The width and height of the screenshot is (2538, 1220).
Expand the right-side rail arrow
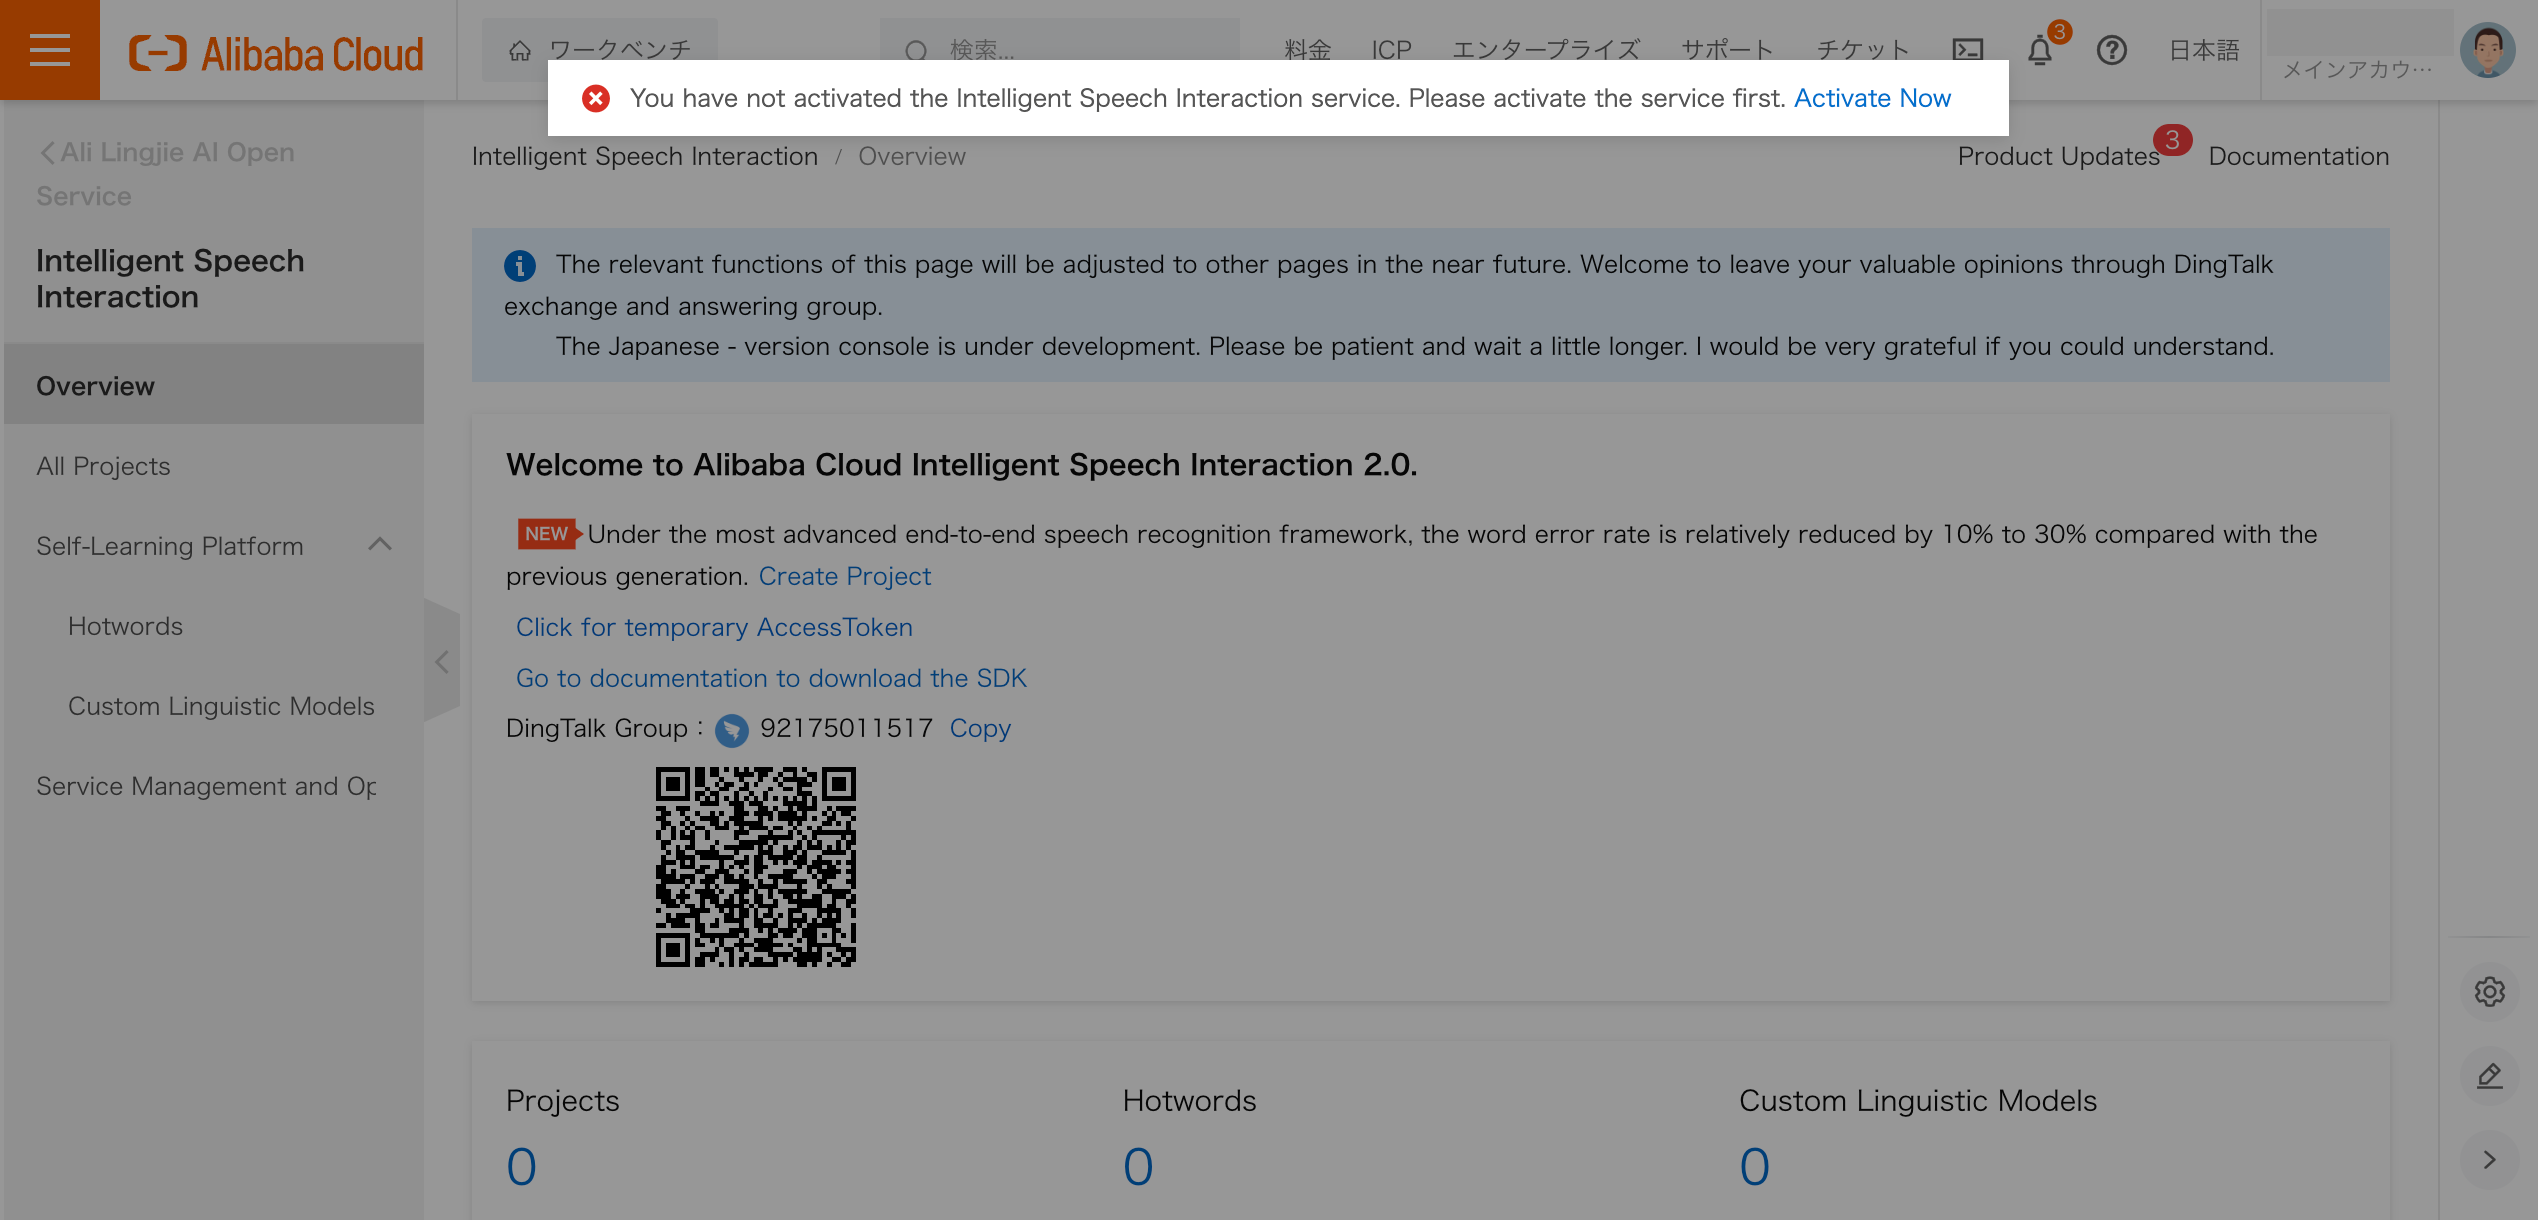point(2489,1160)
